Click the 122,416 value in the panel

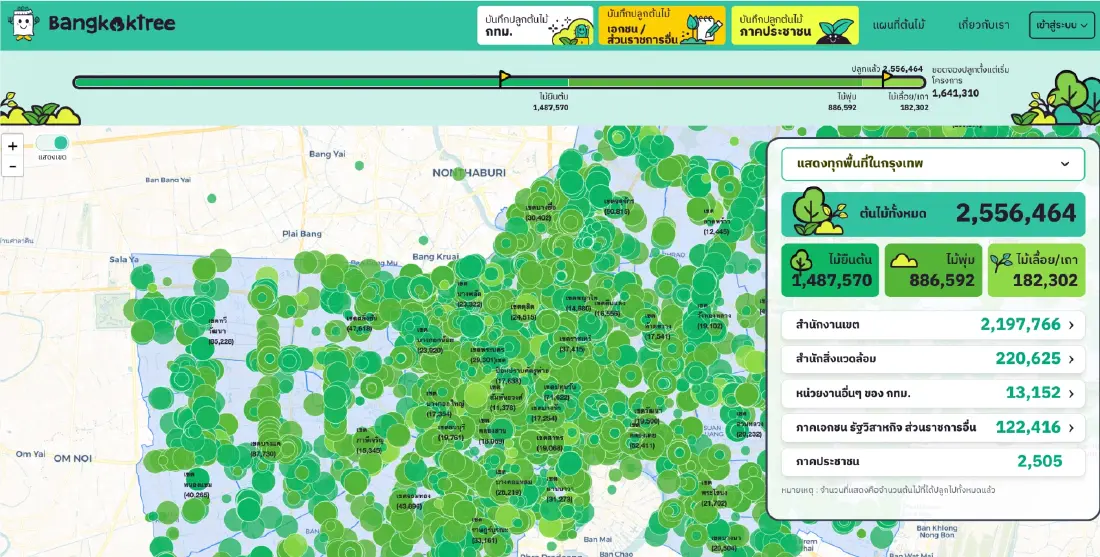point(1028,427)
